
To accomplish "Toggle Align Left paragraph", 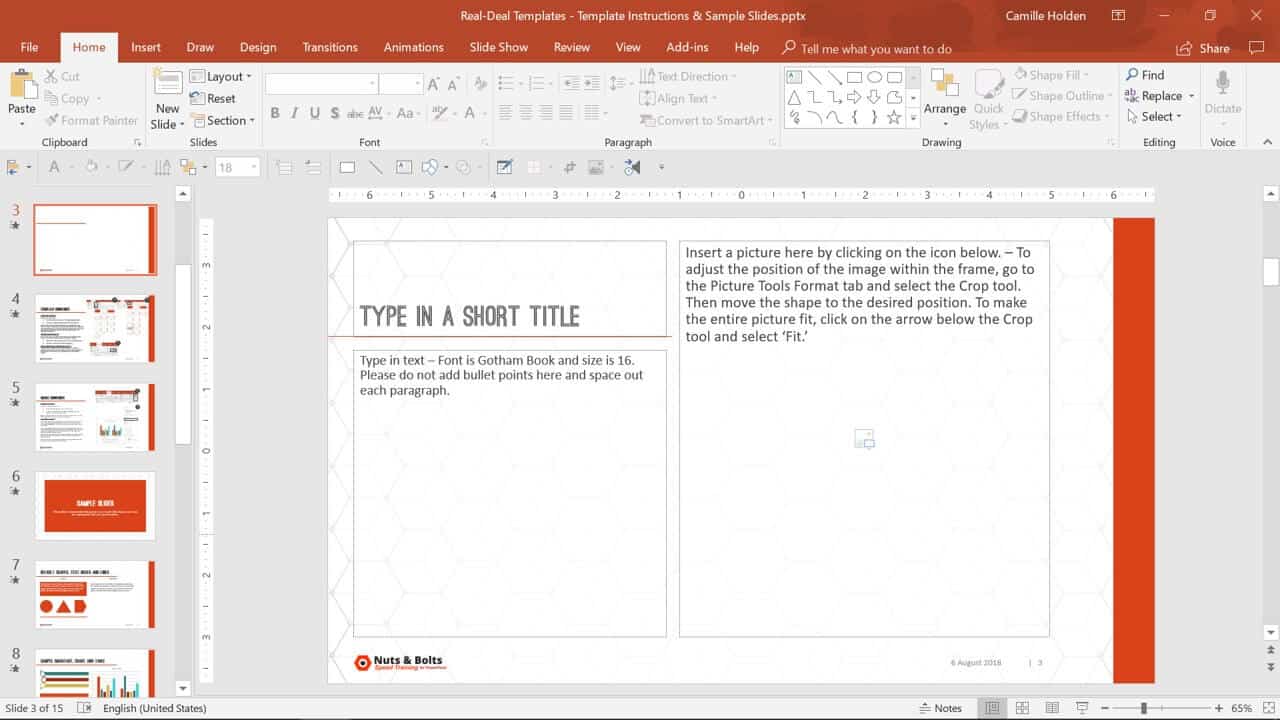I will click(505, 113).
